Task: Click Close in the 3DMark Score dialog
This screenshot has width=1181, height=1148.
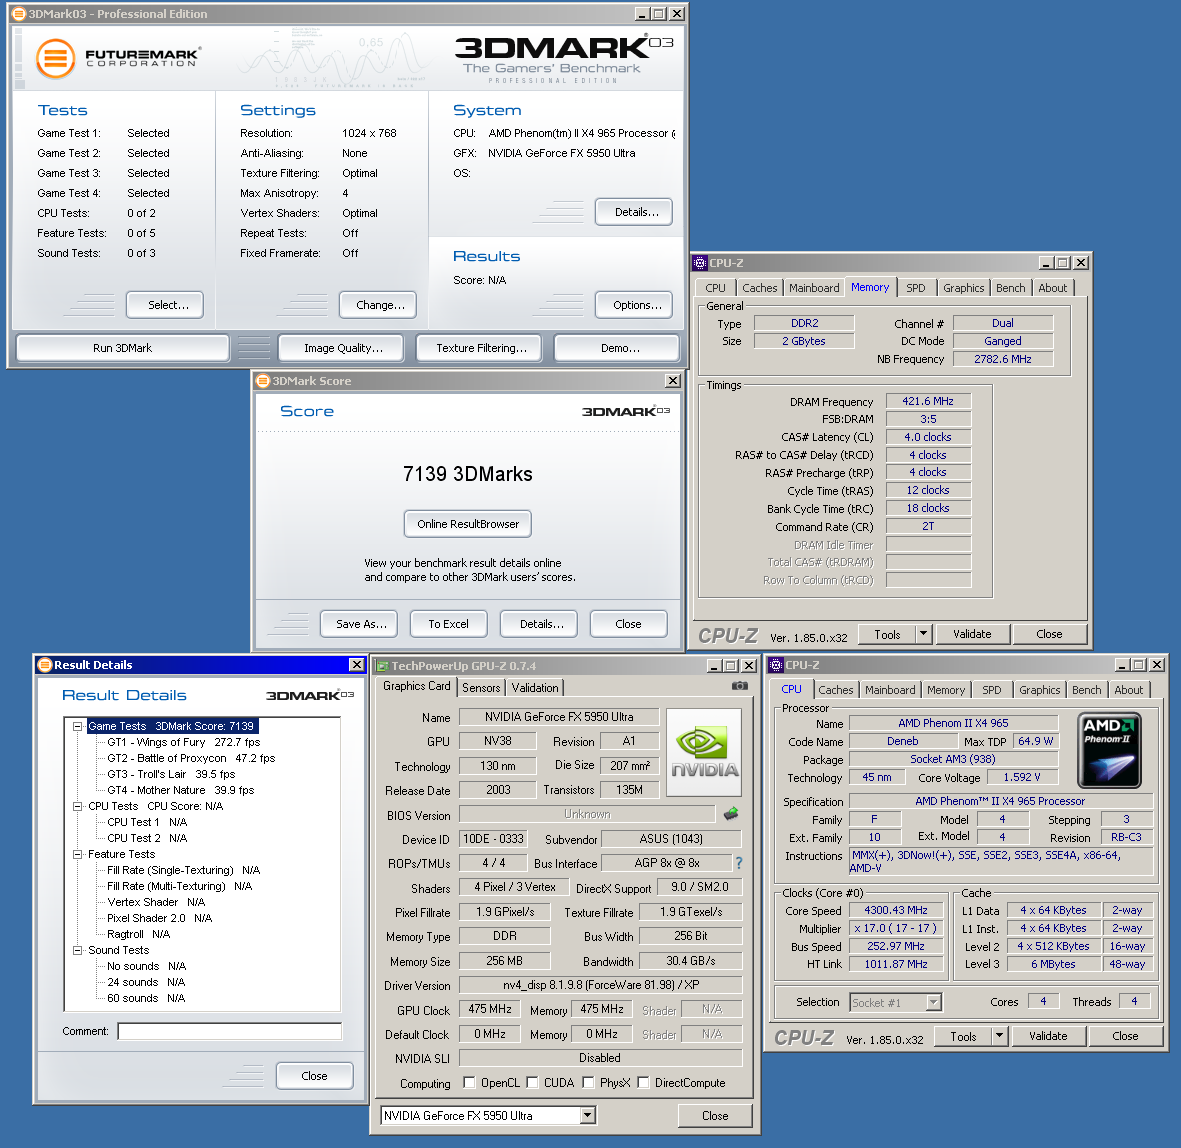Action: click(x=628, y=624)
